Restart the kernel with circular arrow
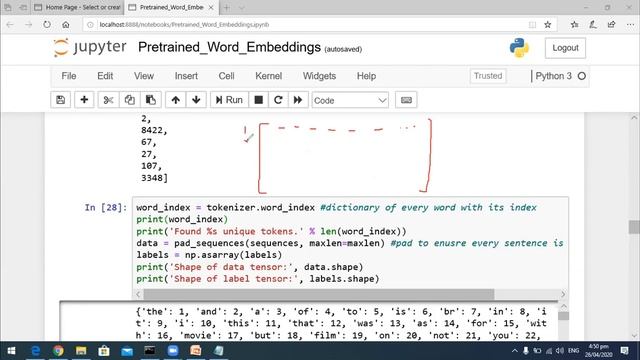Image resolution: width=640 pixels, height=360 pixels. [x=278, y=100]
